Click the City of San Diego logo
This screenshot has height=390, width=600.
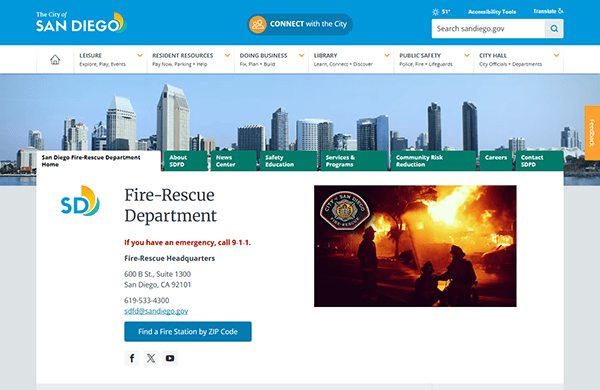(81, 23)
